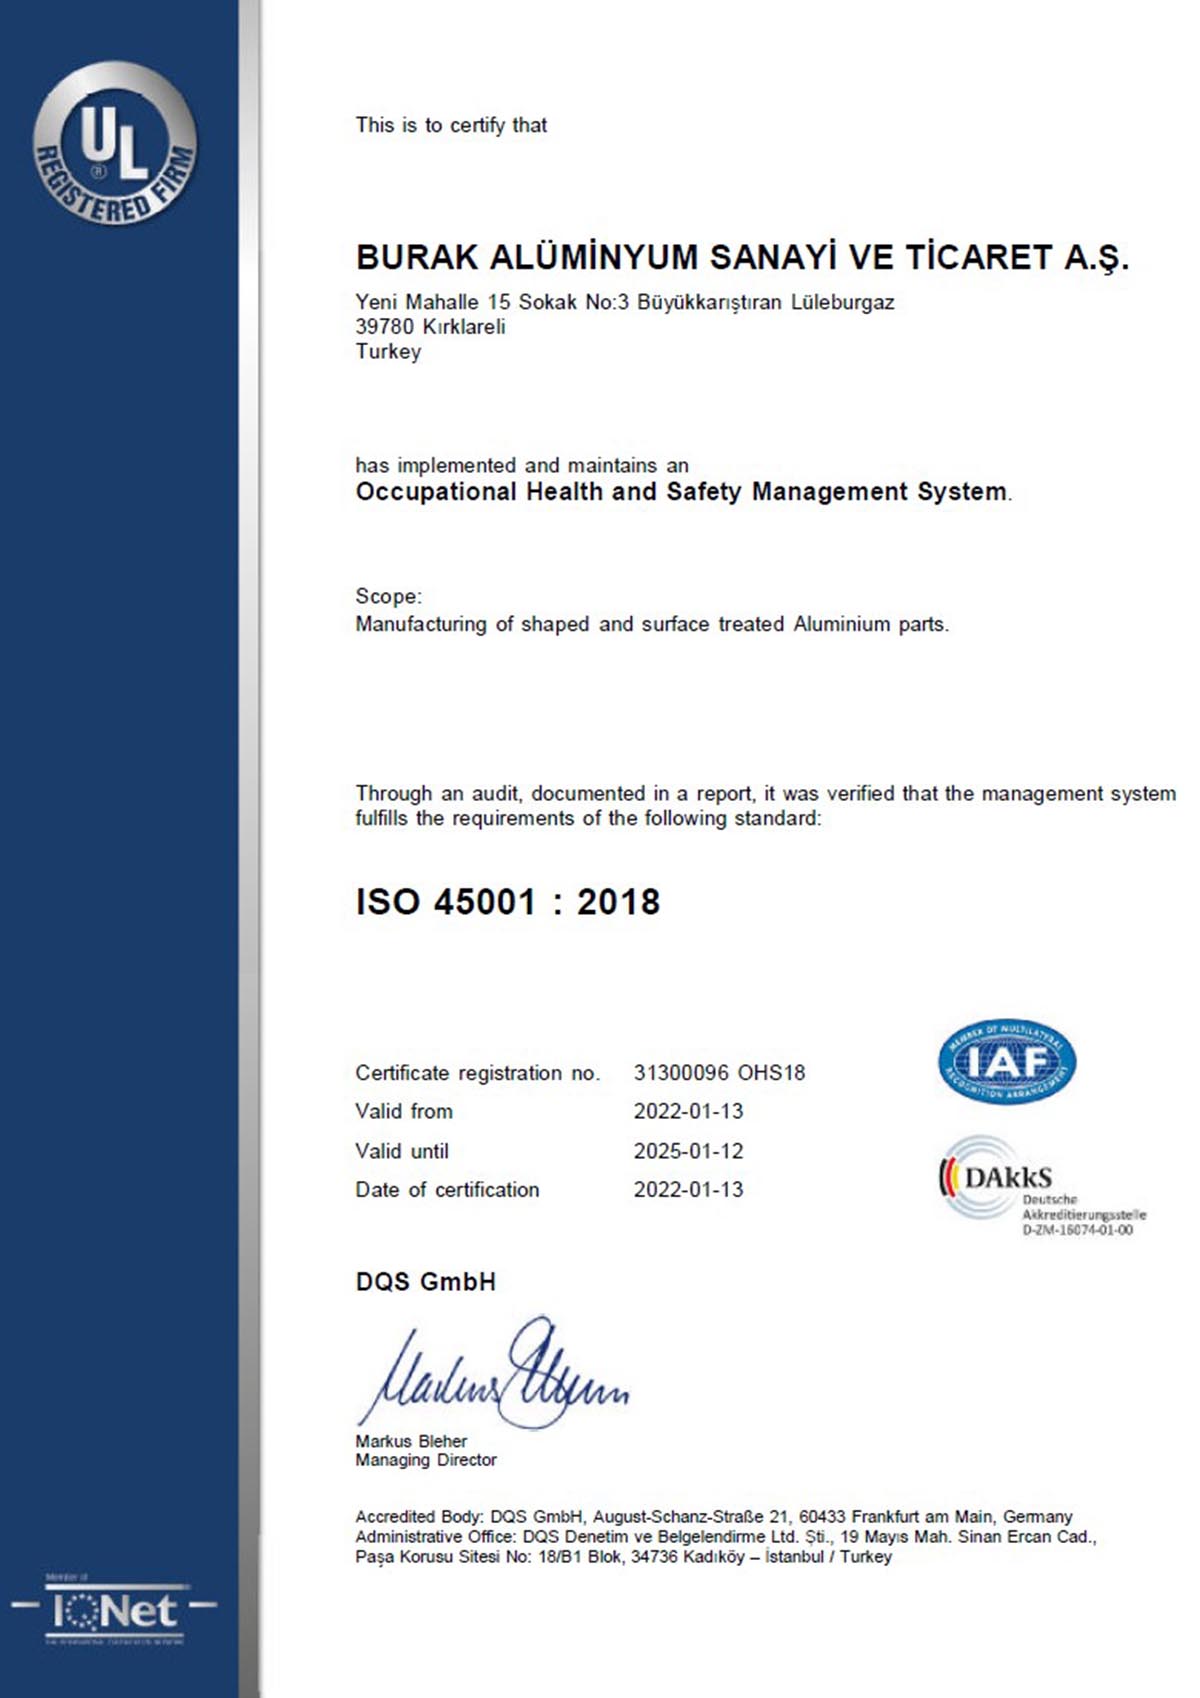Click the "Scope:" label
This screenshot has height=1698, width=1200.
click(x=389, y=596)
